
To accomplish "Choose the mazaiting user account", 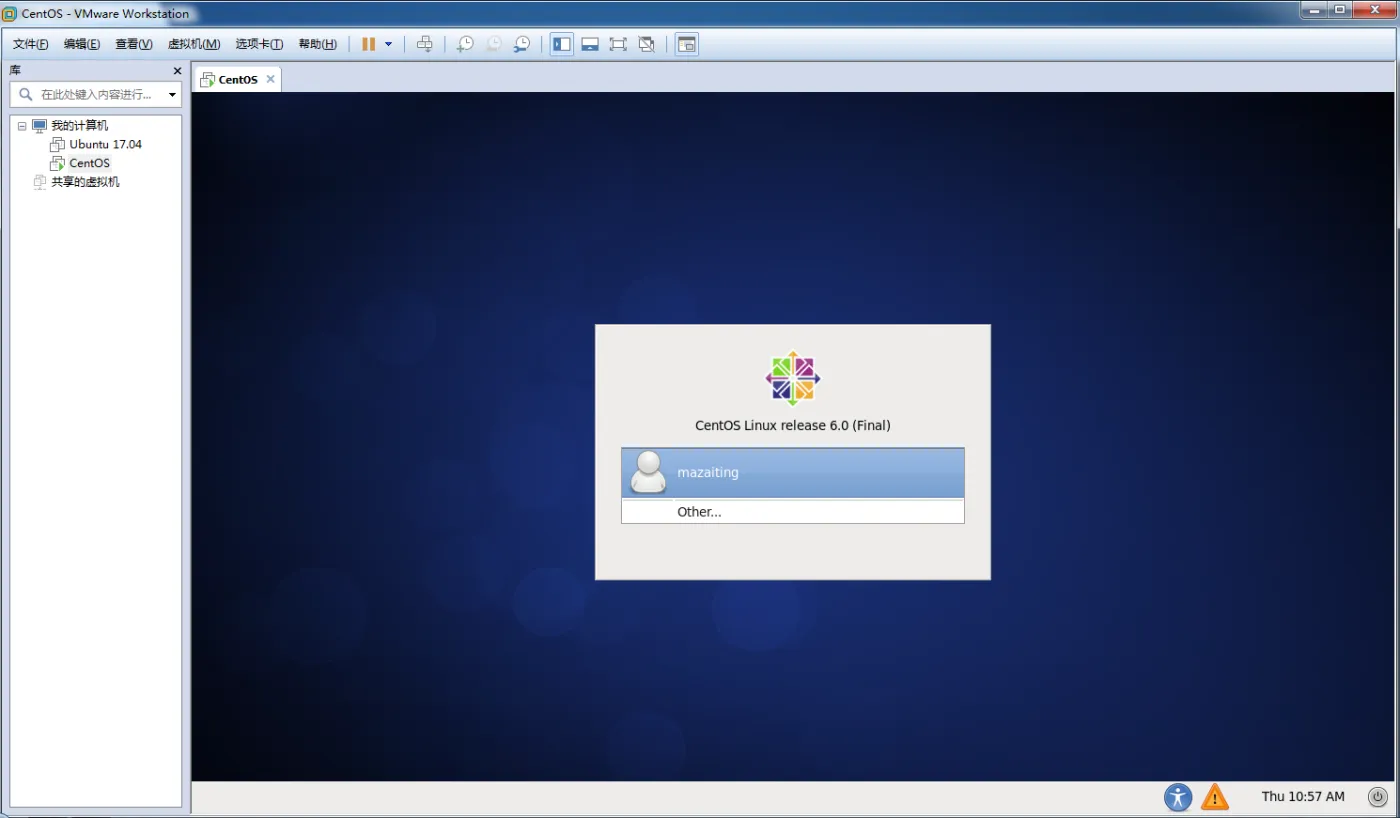I will [x=792, y=472].
